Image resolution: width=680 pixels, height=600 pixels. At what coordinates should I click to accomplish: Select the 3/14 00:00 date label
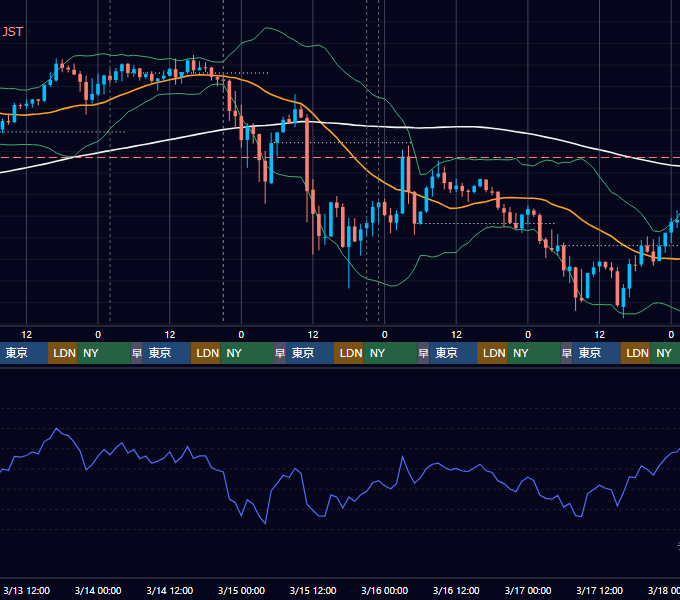pyautogui.click(x=98, y=590)
